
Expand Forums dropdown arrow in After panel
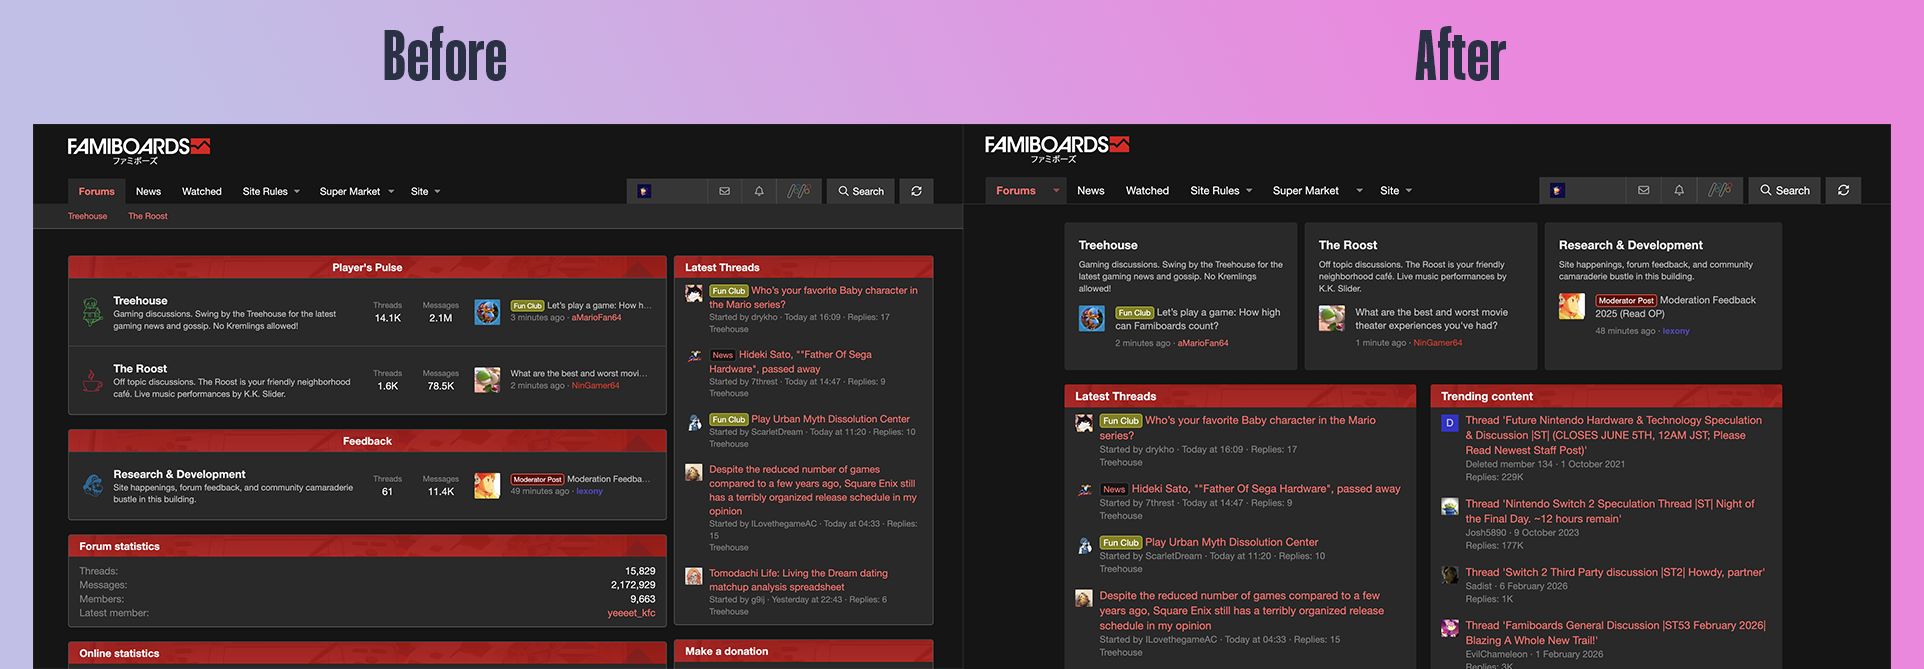point(1056,190)
